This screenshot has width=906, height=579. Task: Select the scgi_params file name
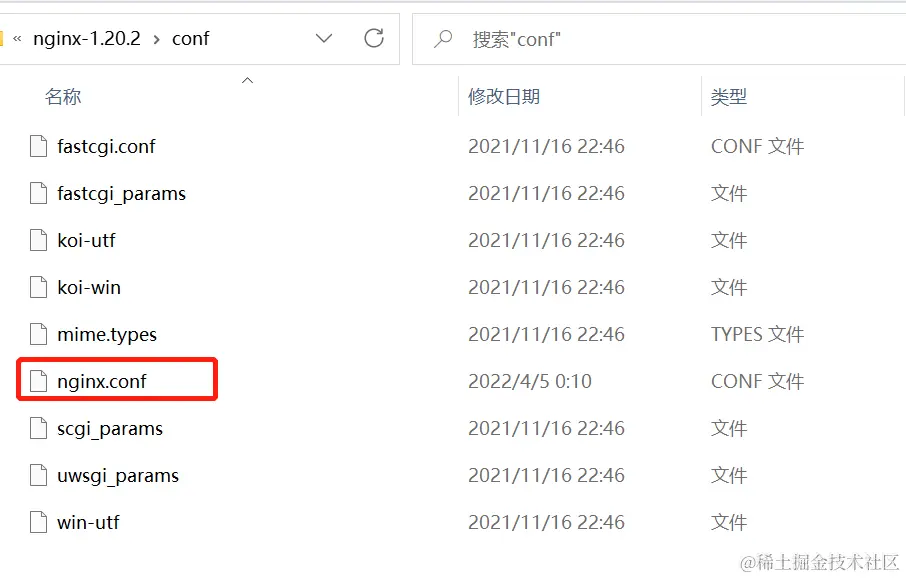pyautogui.click(x=110, y=429)
